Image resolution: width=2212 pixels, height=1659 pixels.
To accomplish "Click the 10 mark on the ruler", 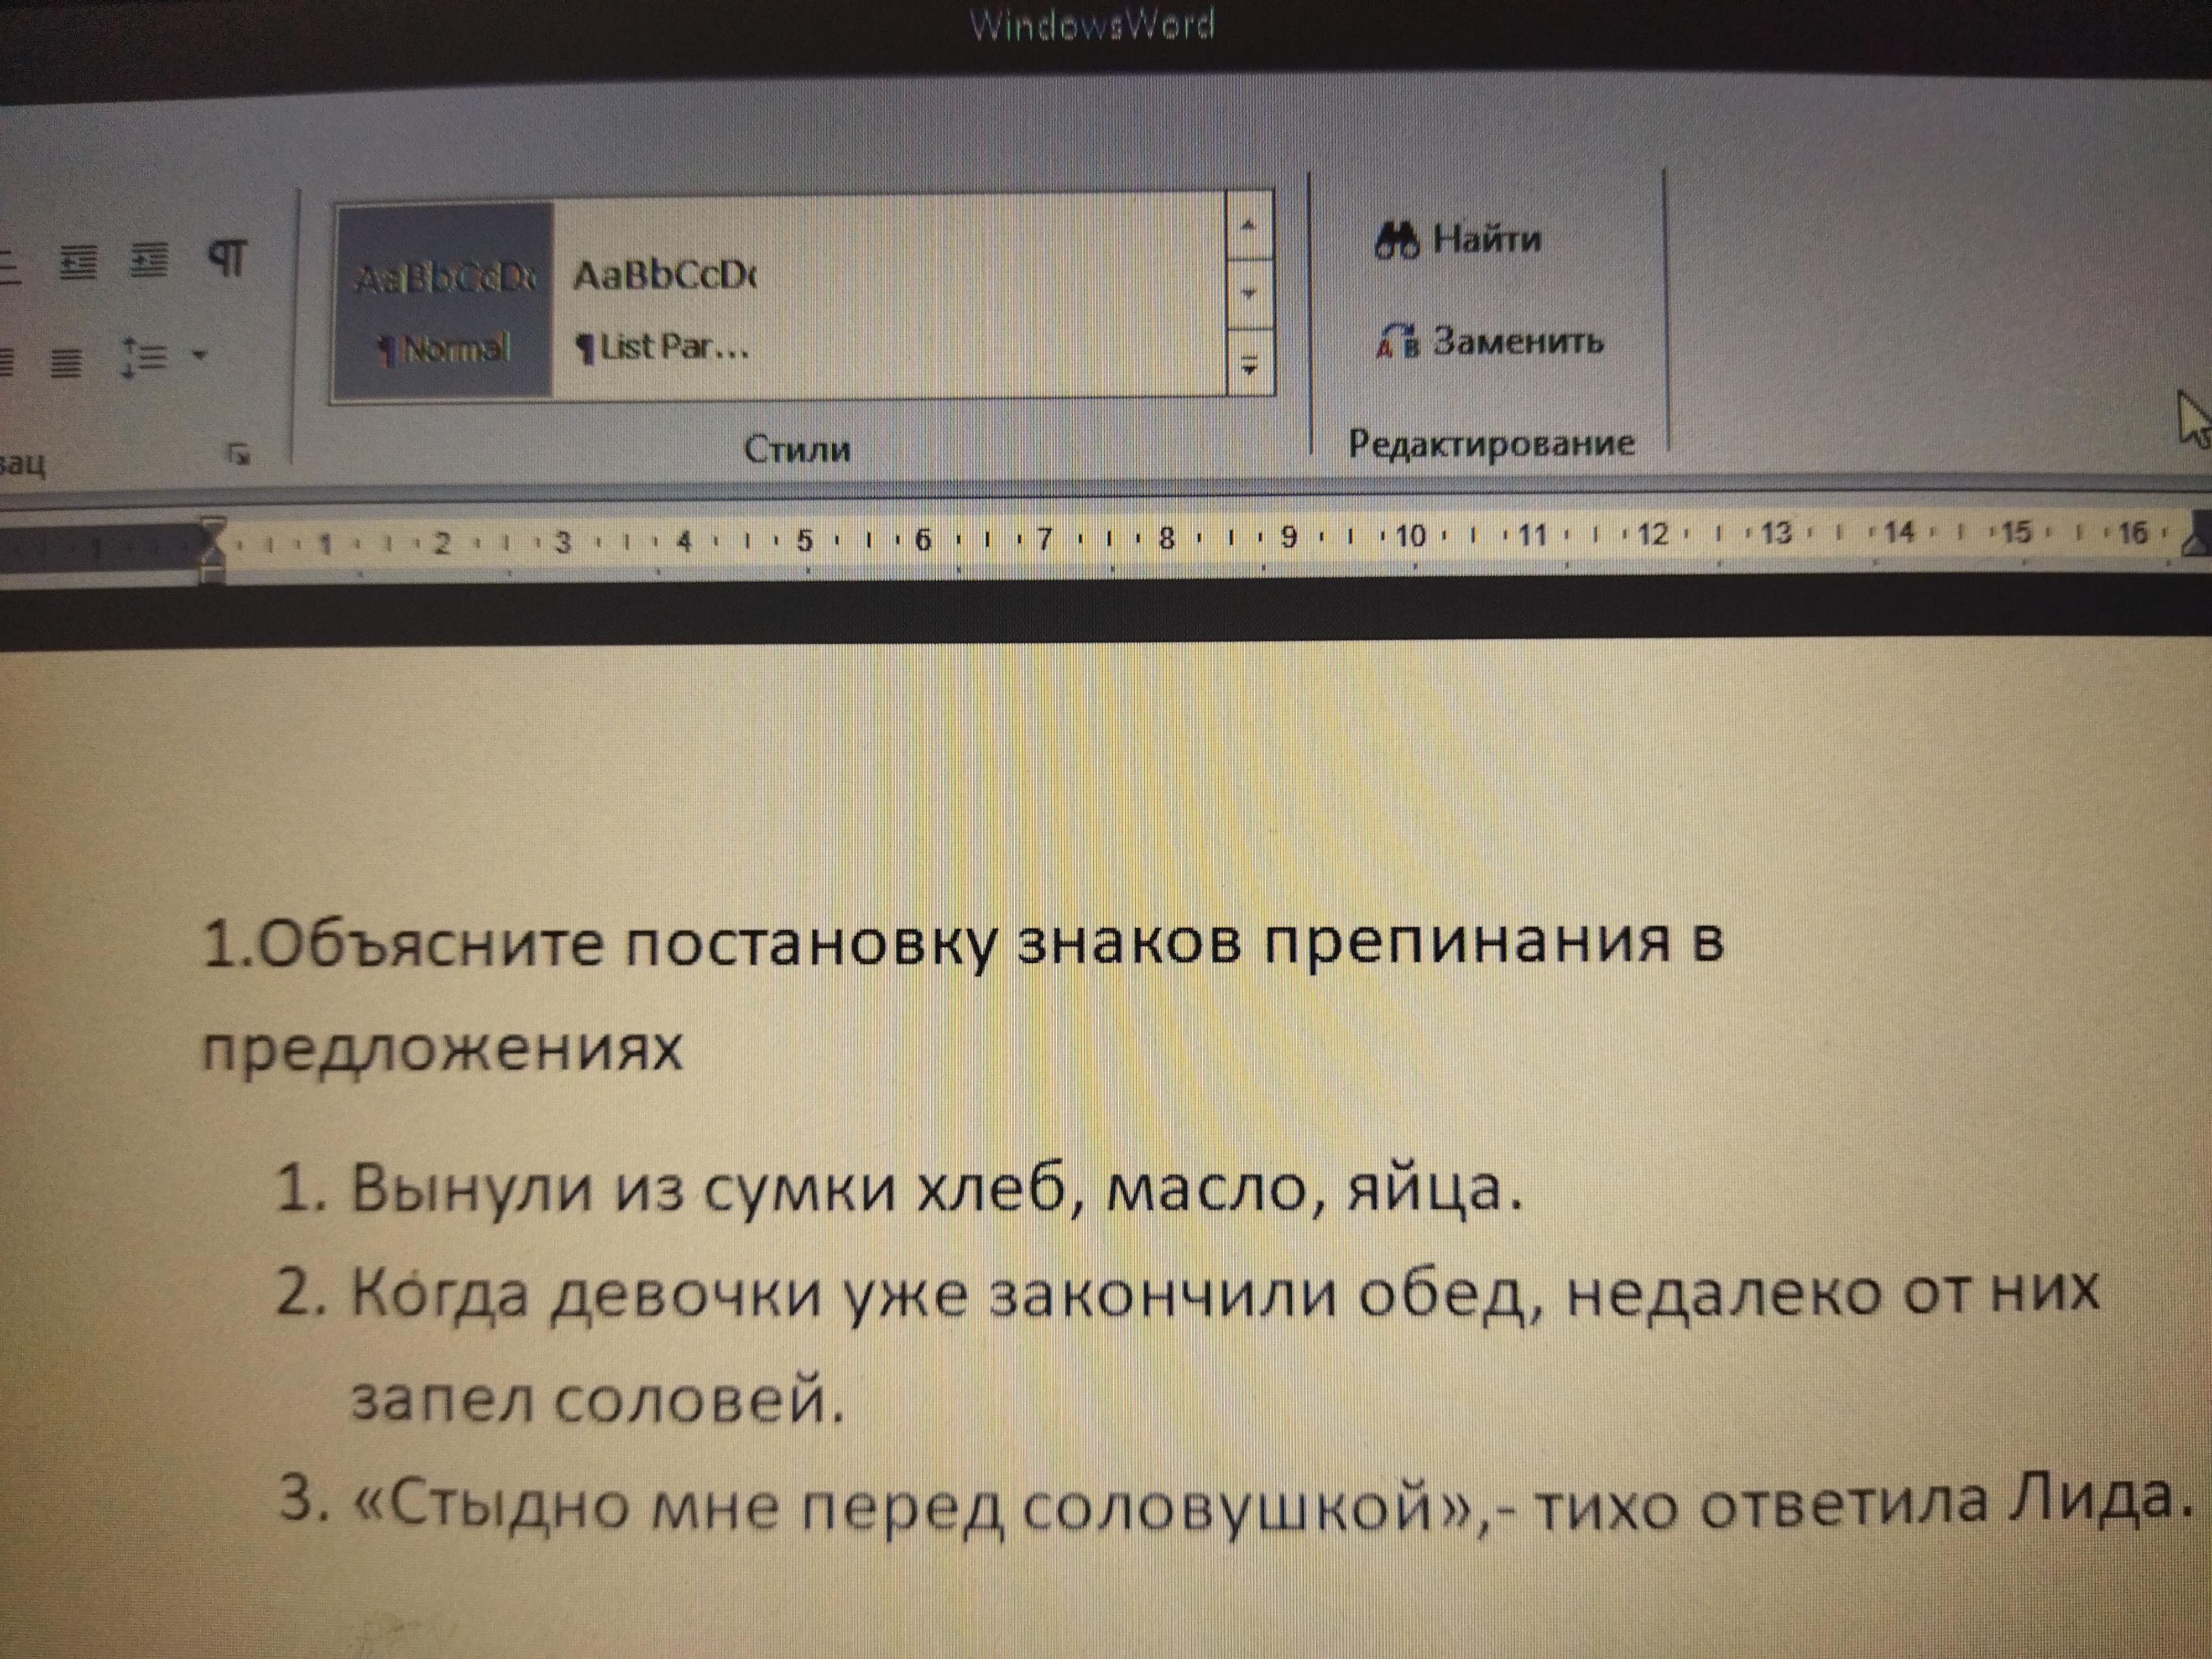I will pyautogui.click(x=1410, y=537).
